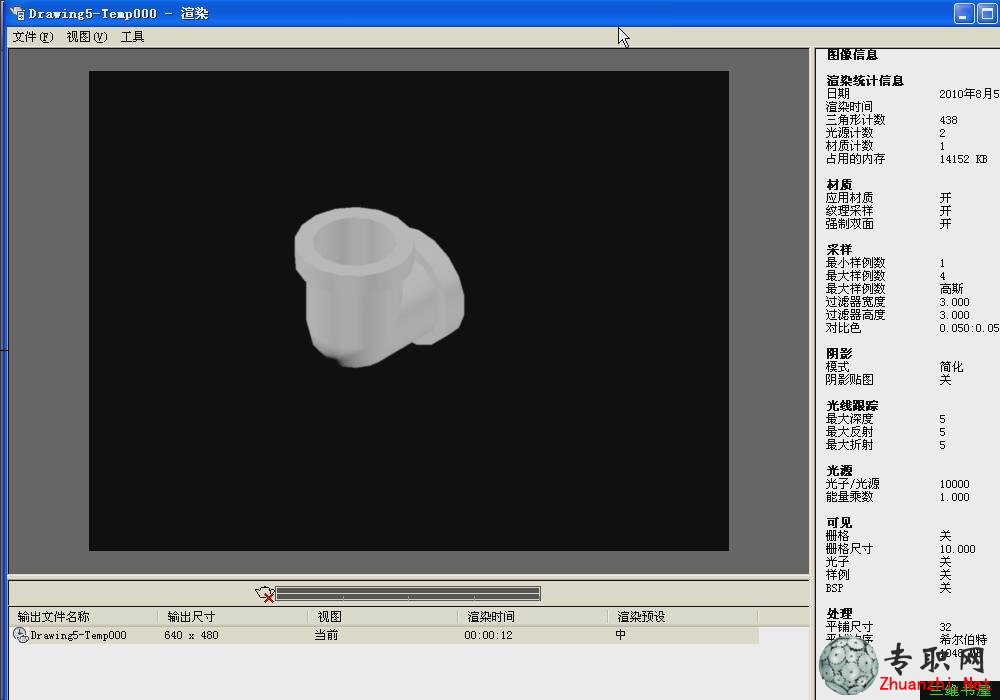Screen dimensions: 1000x700
Task: Click the 光源计数 label
Action: [849, 133]
